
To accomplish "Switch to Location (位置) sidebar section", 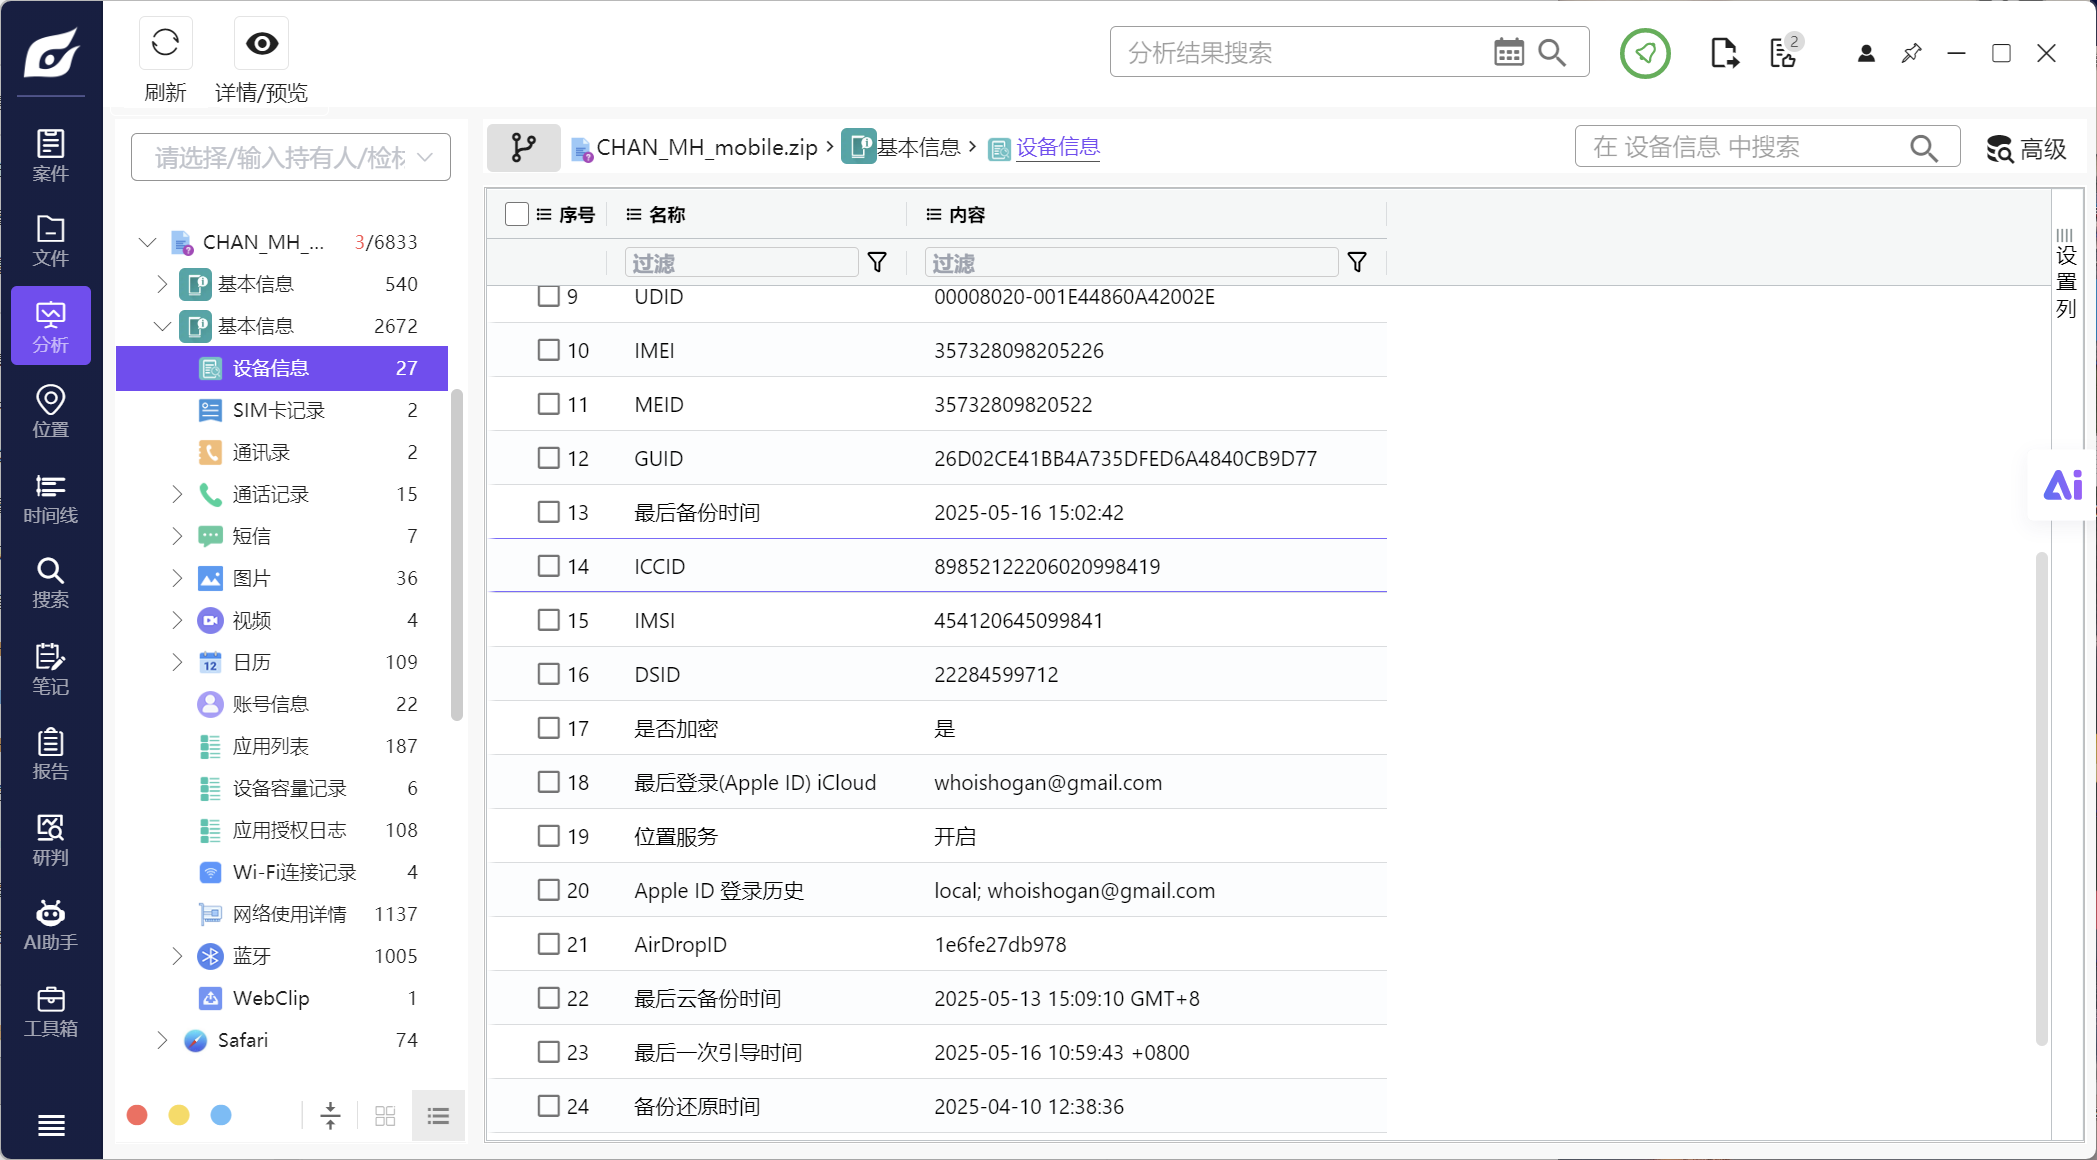I will tap(51, 411).
